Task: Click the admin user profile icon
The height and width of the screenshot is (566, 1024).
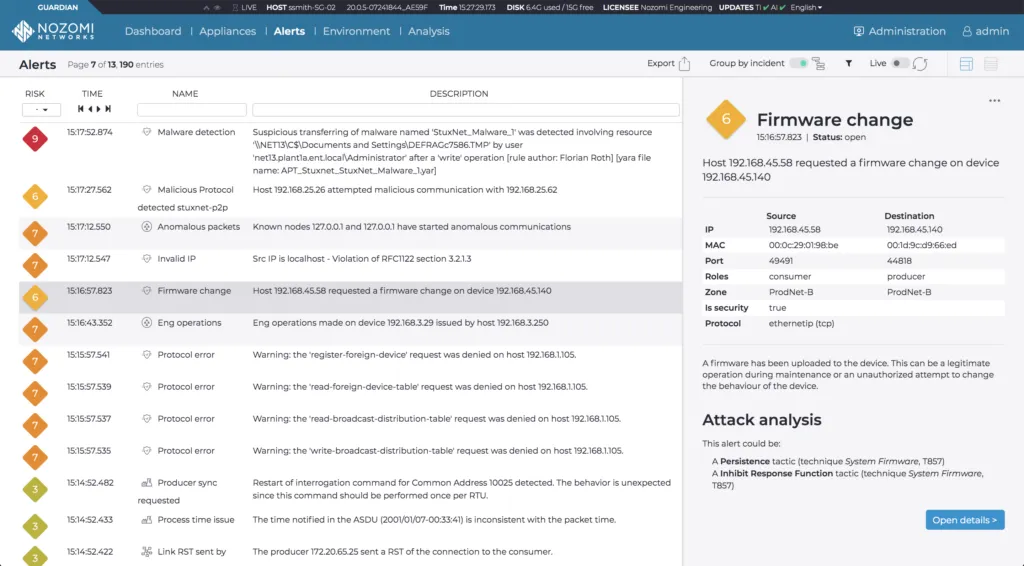Action: click(x=967, y=31)
